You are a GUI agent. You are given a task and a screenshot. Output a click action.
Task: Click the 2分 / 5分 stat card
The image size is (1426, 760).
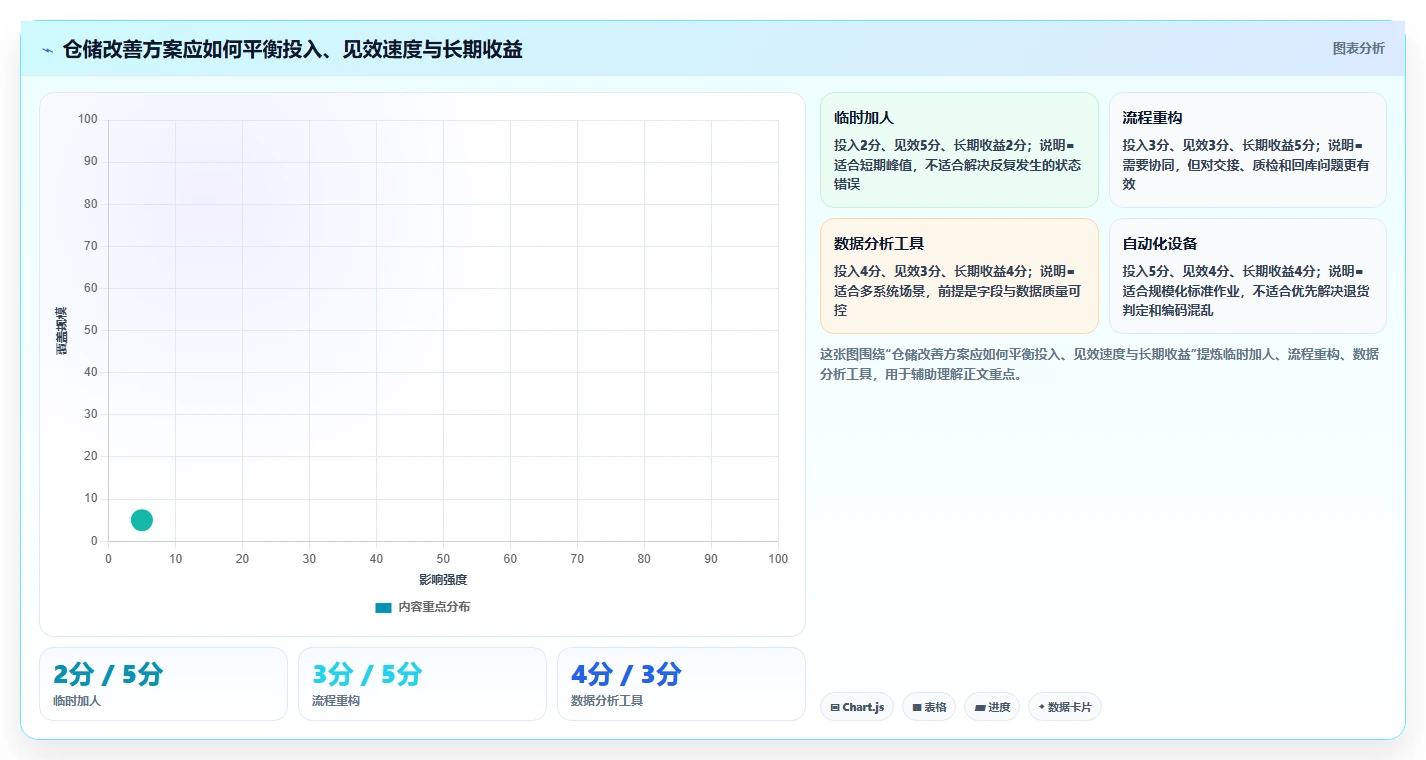pyautogui.click(x=163, y=684)
